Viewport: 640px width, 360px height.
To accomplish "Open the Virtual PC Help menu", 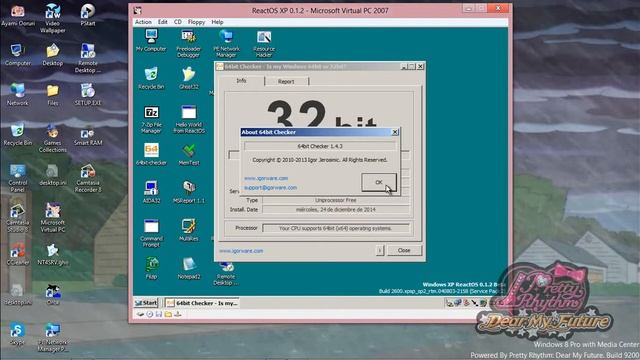I will coord(217,22).
